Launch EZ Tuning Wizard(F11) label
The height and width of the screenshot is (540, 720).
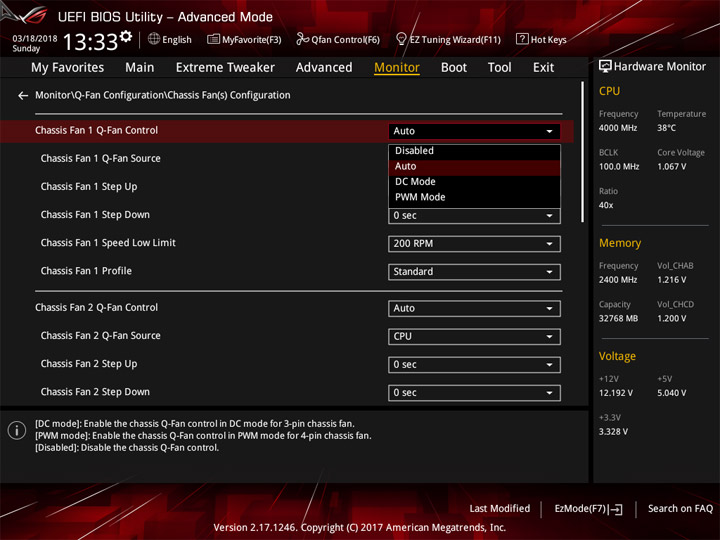[455, 40]
